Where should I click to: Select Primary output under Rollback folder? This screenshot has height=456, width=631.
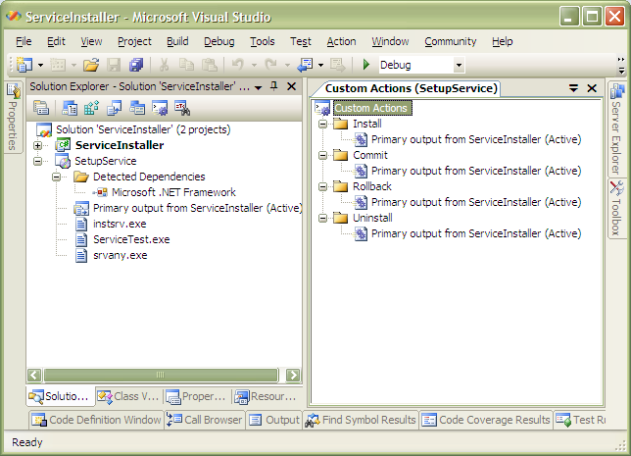coord(476,202)
